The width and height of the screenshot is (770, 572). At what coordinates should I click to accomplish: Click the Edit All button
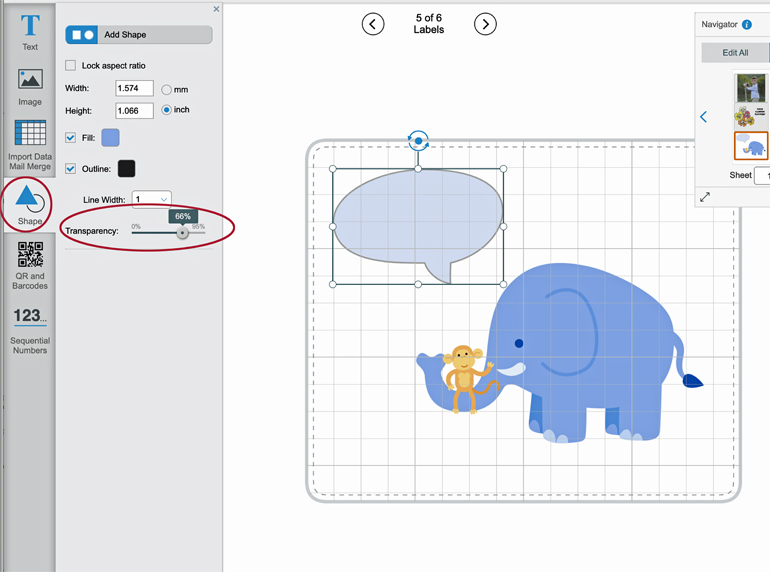pos(735,53)
